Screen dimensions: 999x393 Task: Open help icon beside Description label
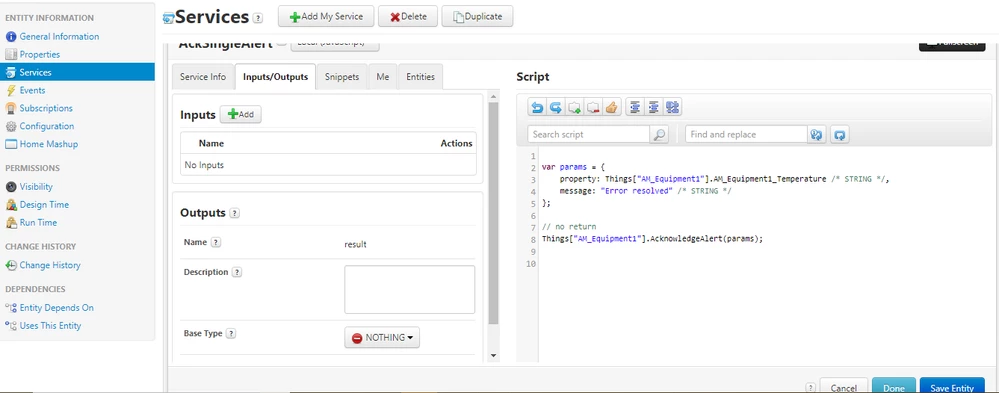pos(237,273)
